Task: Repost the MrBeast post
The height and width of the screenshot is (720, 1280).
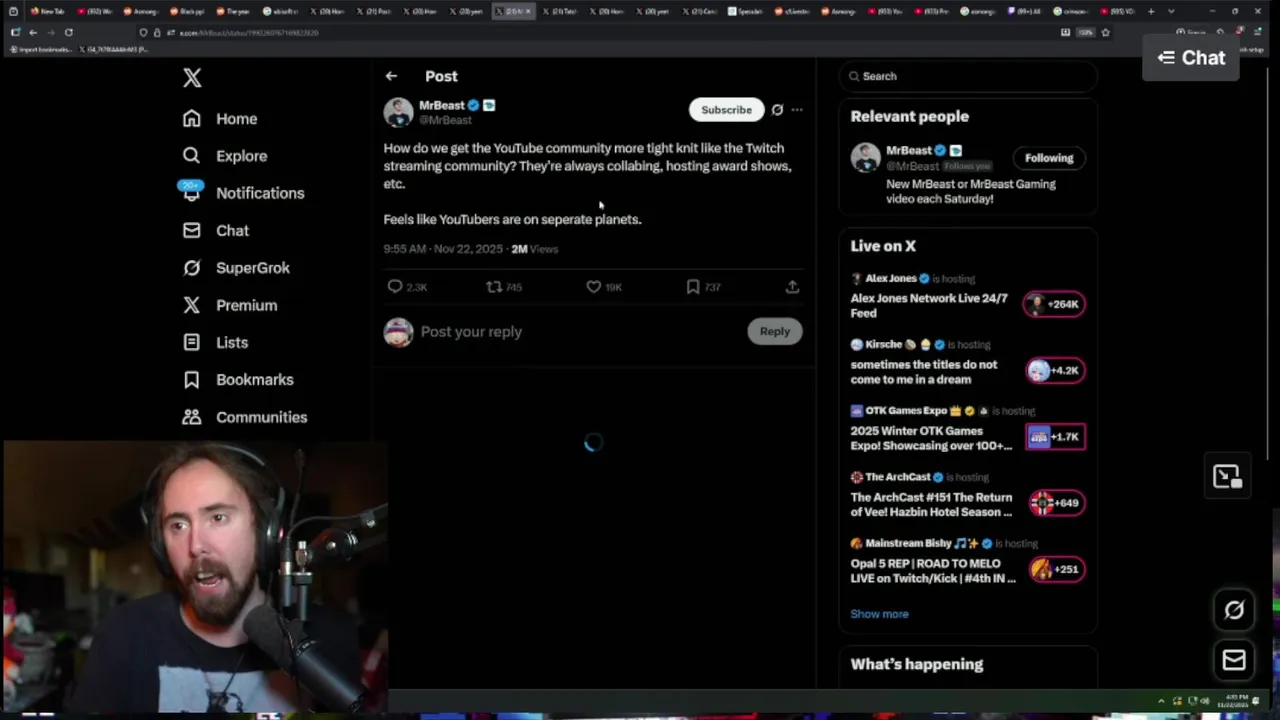Action: (x=493, y=287)
